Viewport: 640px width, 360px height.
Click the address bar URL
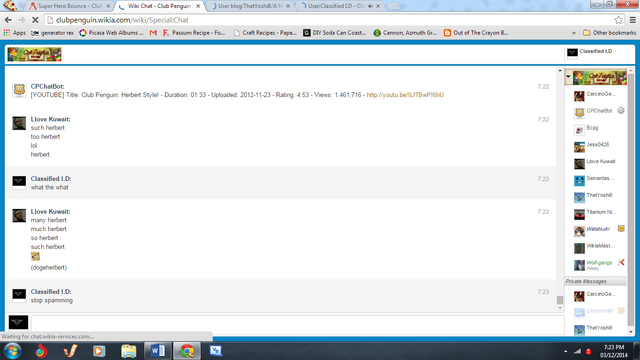click(122, 20)
